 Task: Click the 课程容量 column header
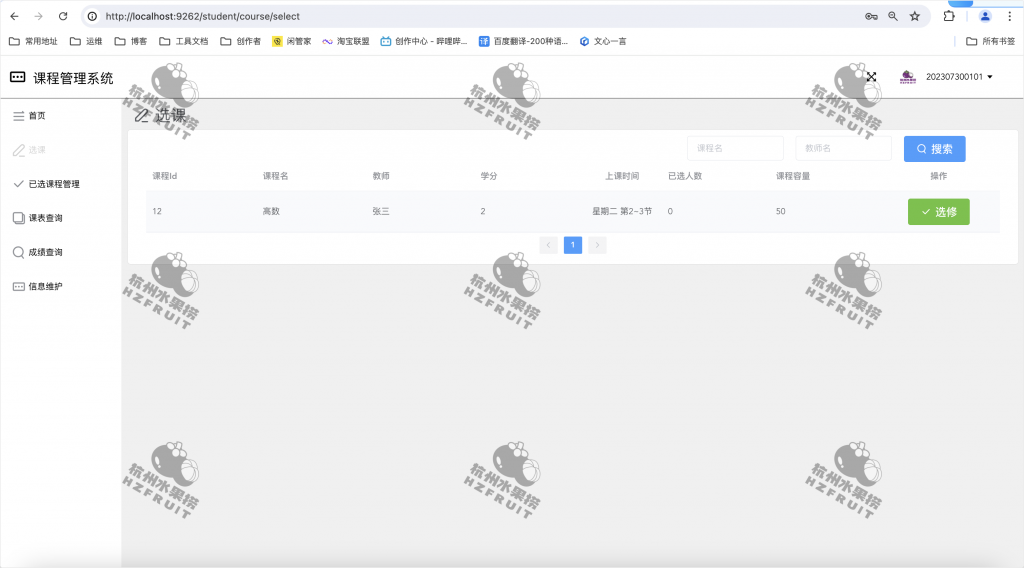793,176
